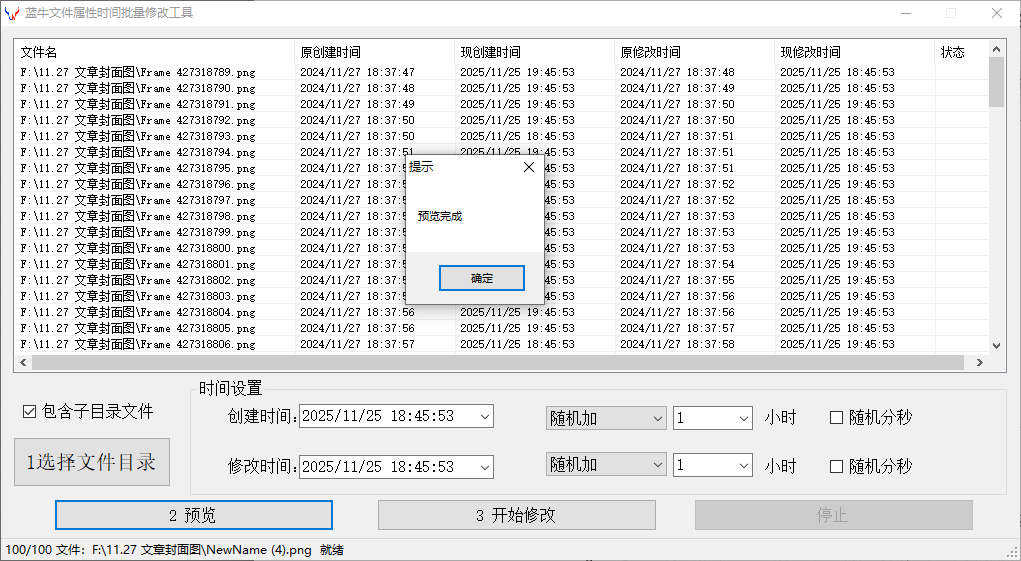Select the row Frame 427318790.png
The image size is (1021, 561).
[501, 88]
